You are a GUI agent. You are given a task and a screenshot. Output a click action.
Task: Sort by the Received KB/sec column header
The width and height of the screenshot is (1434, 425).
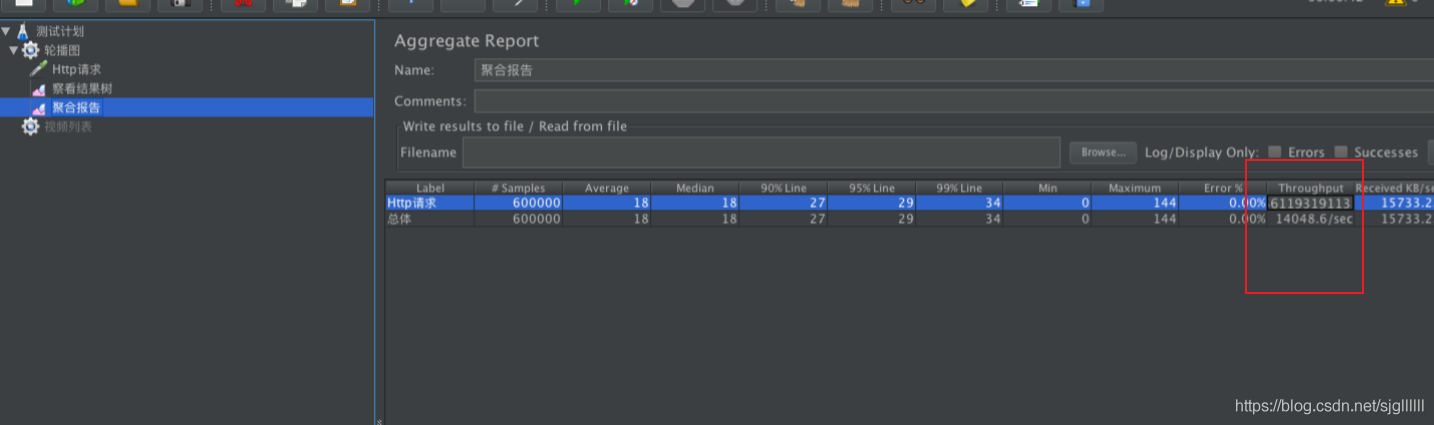click(x=1394, y=188)
